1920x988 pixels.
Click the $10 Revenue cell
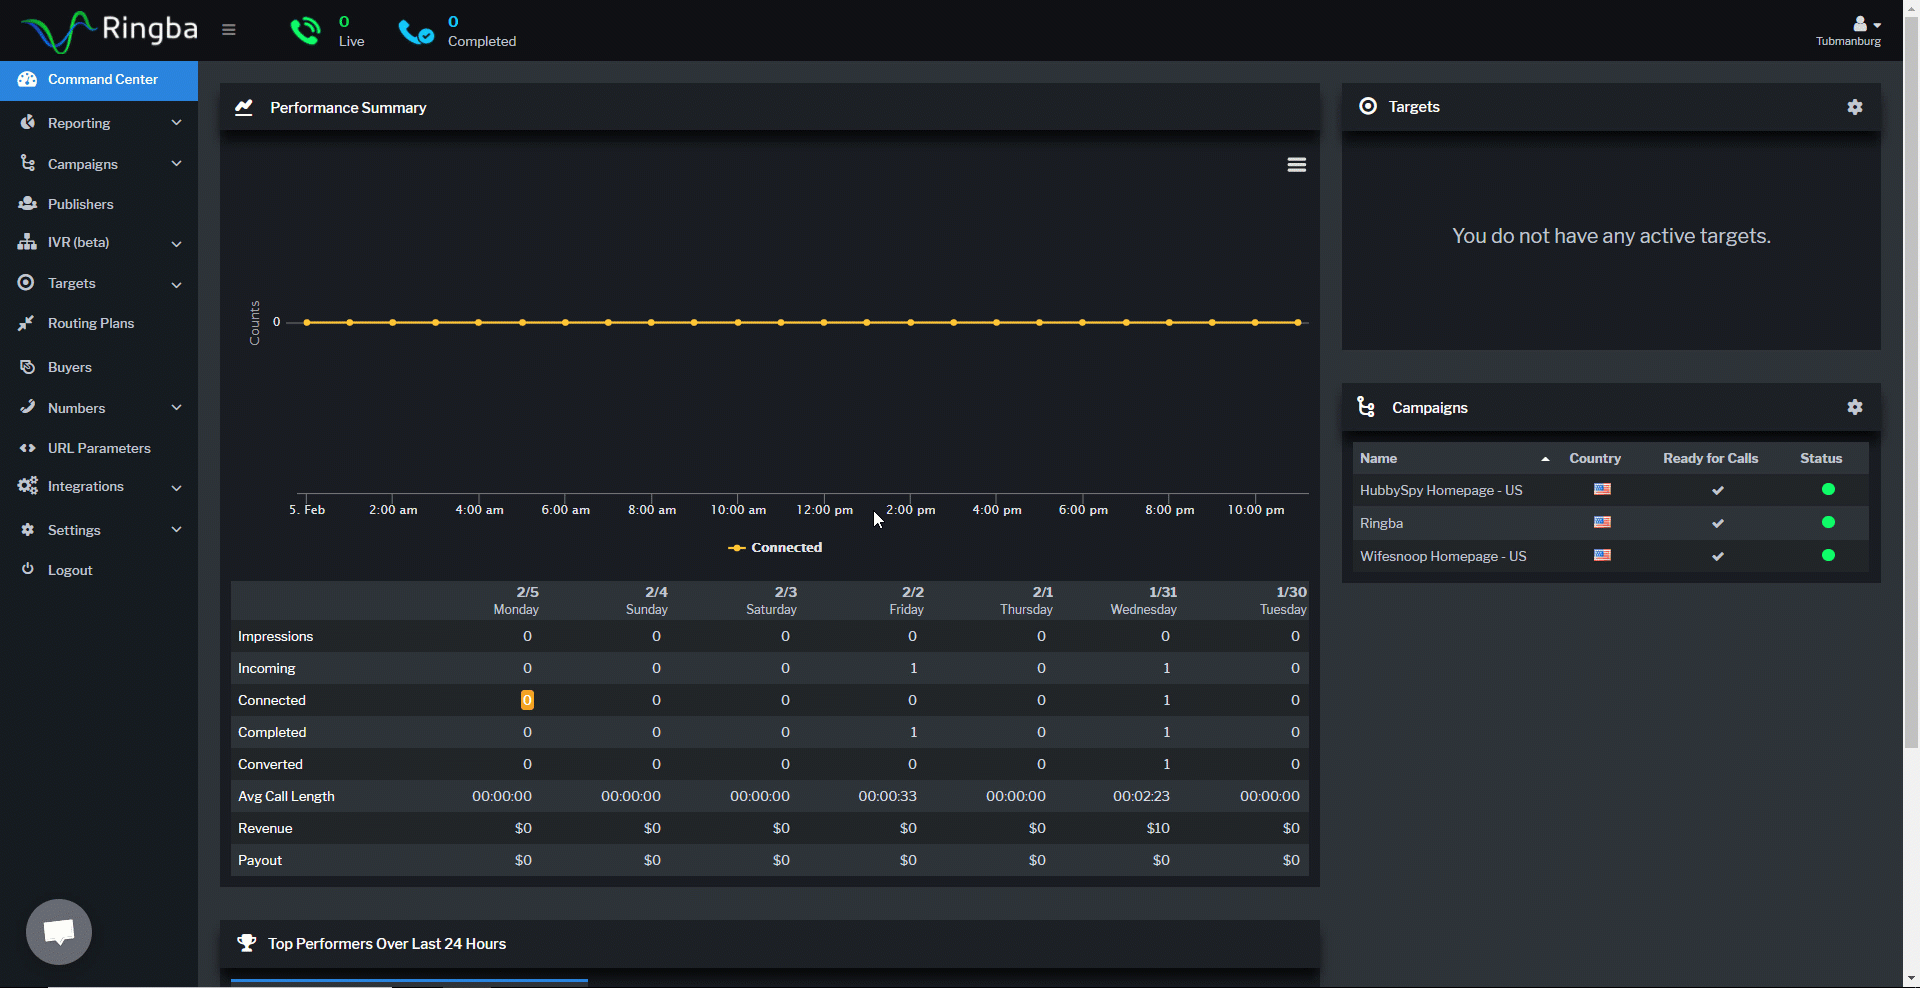coord(1158,828)
